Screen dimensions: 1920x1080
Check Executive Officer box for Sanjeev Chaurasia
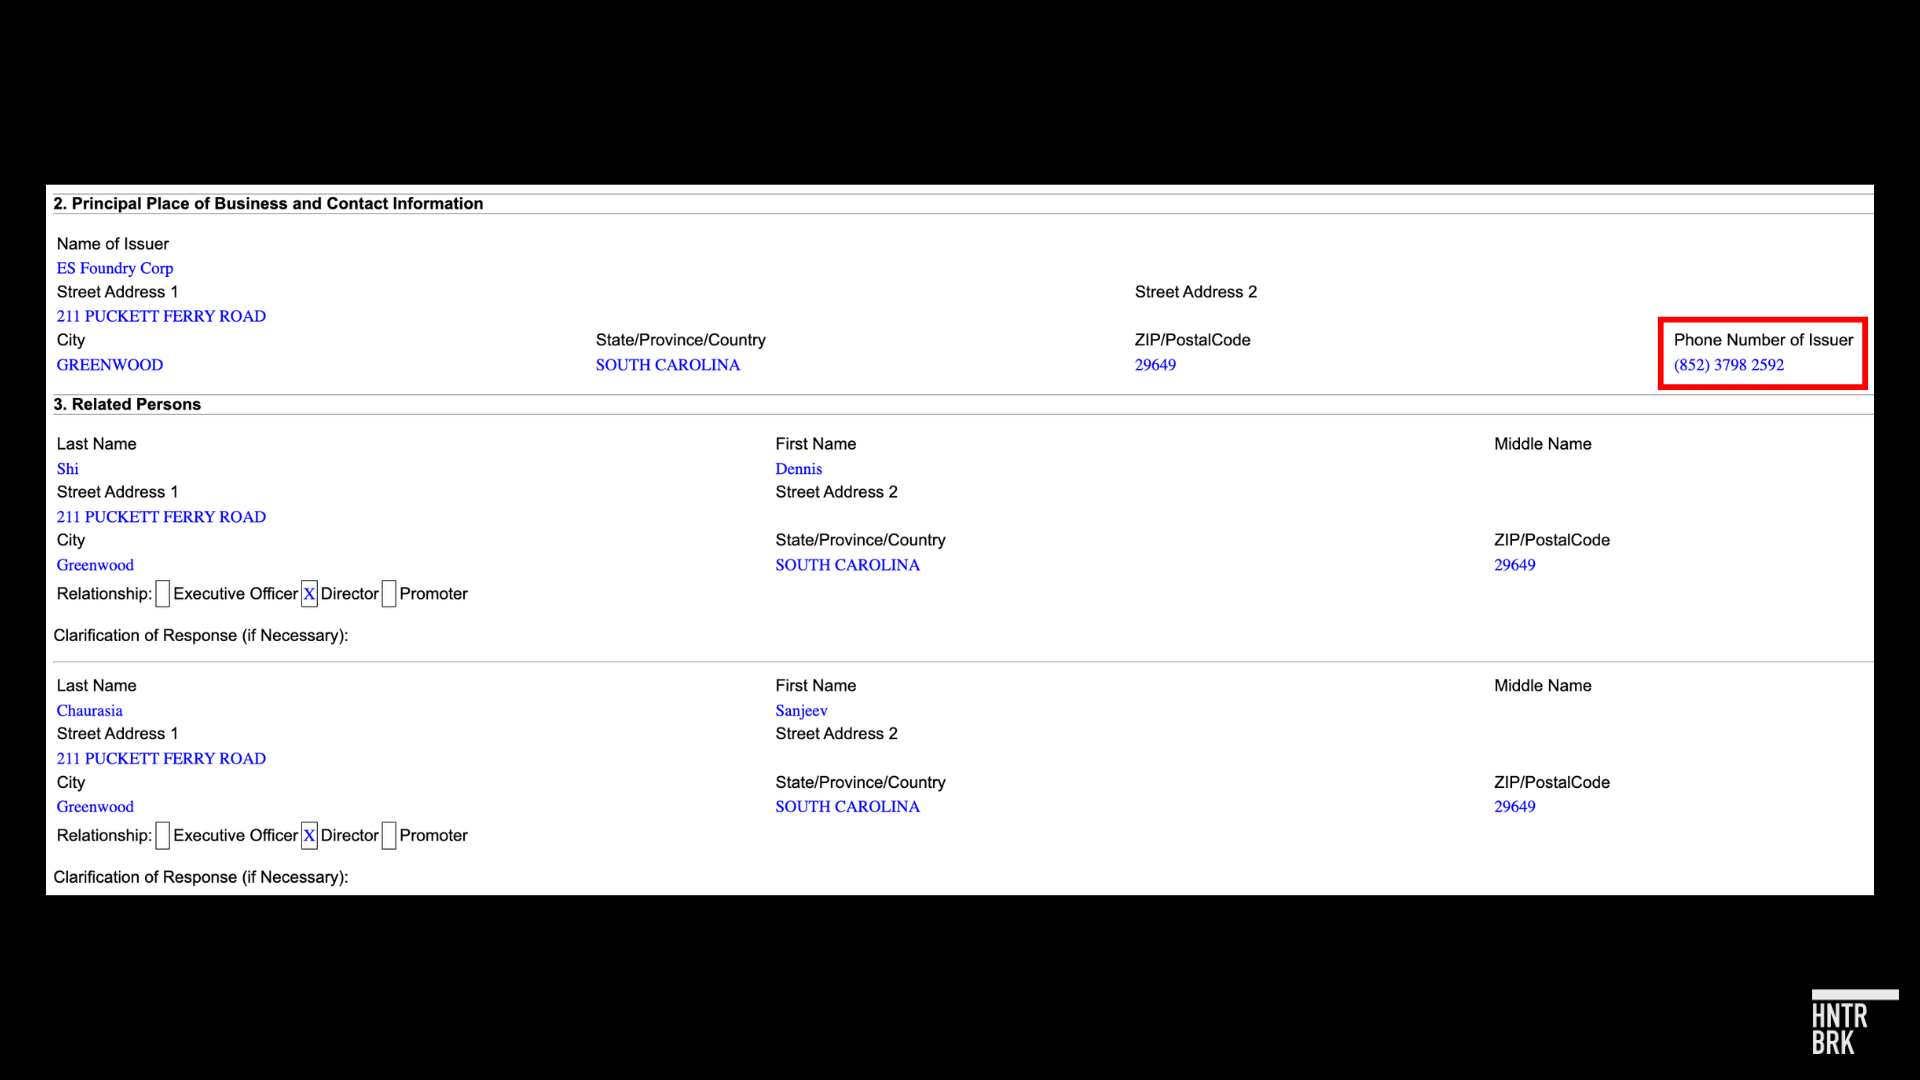(x=163, y=836)
